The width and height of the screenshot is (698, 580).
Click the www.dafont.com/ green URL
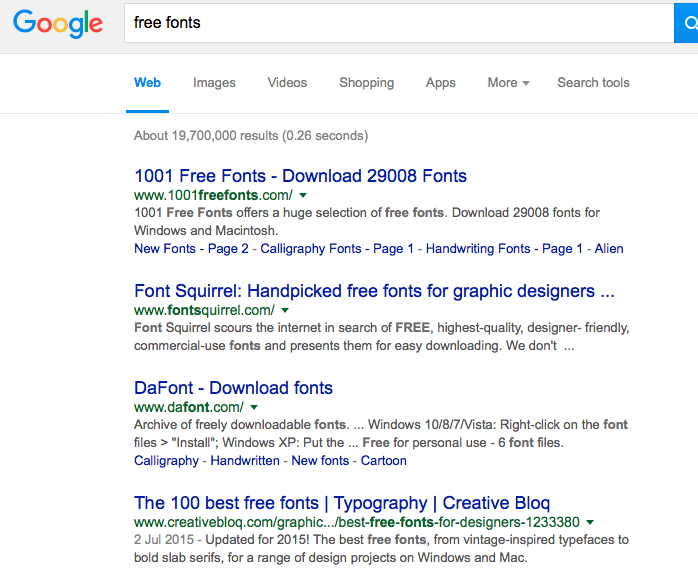pos(189,407)
